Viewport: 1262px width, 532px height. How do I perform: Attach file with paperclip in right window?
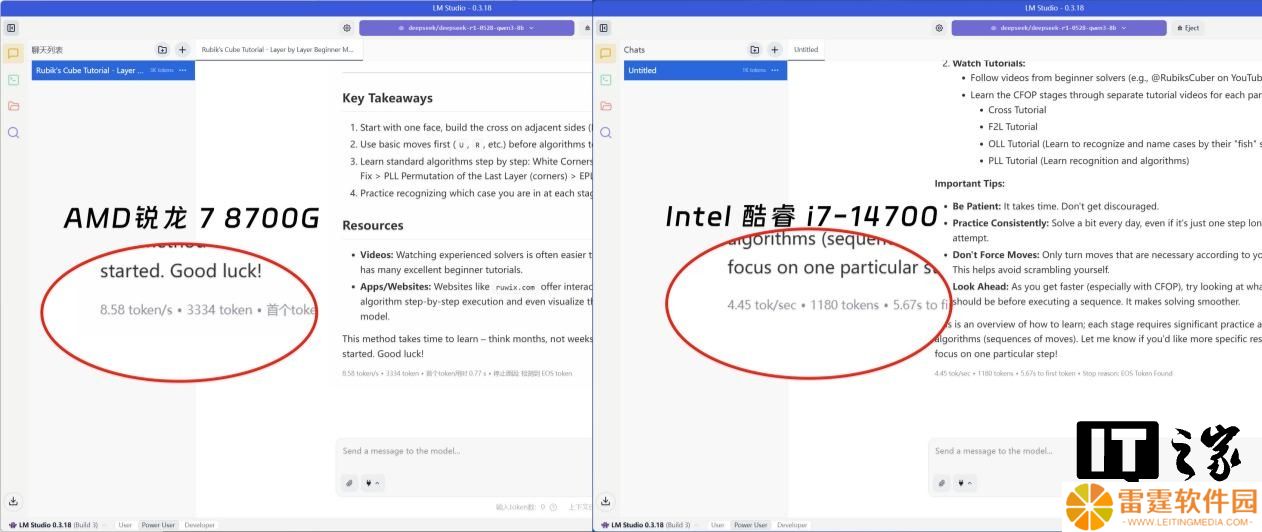tap(942, 483)
